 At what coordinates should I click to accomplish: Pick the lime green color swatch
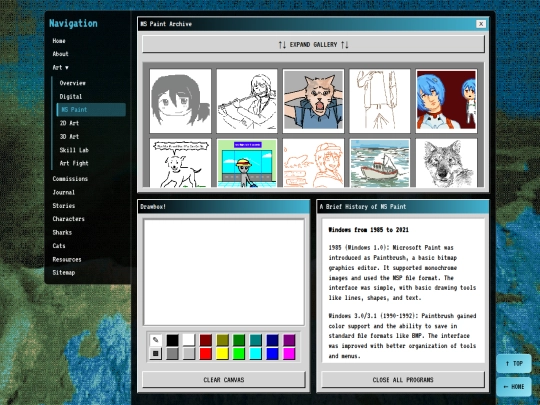pos(239,353)
